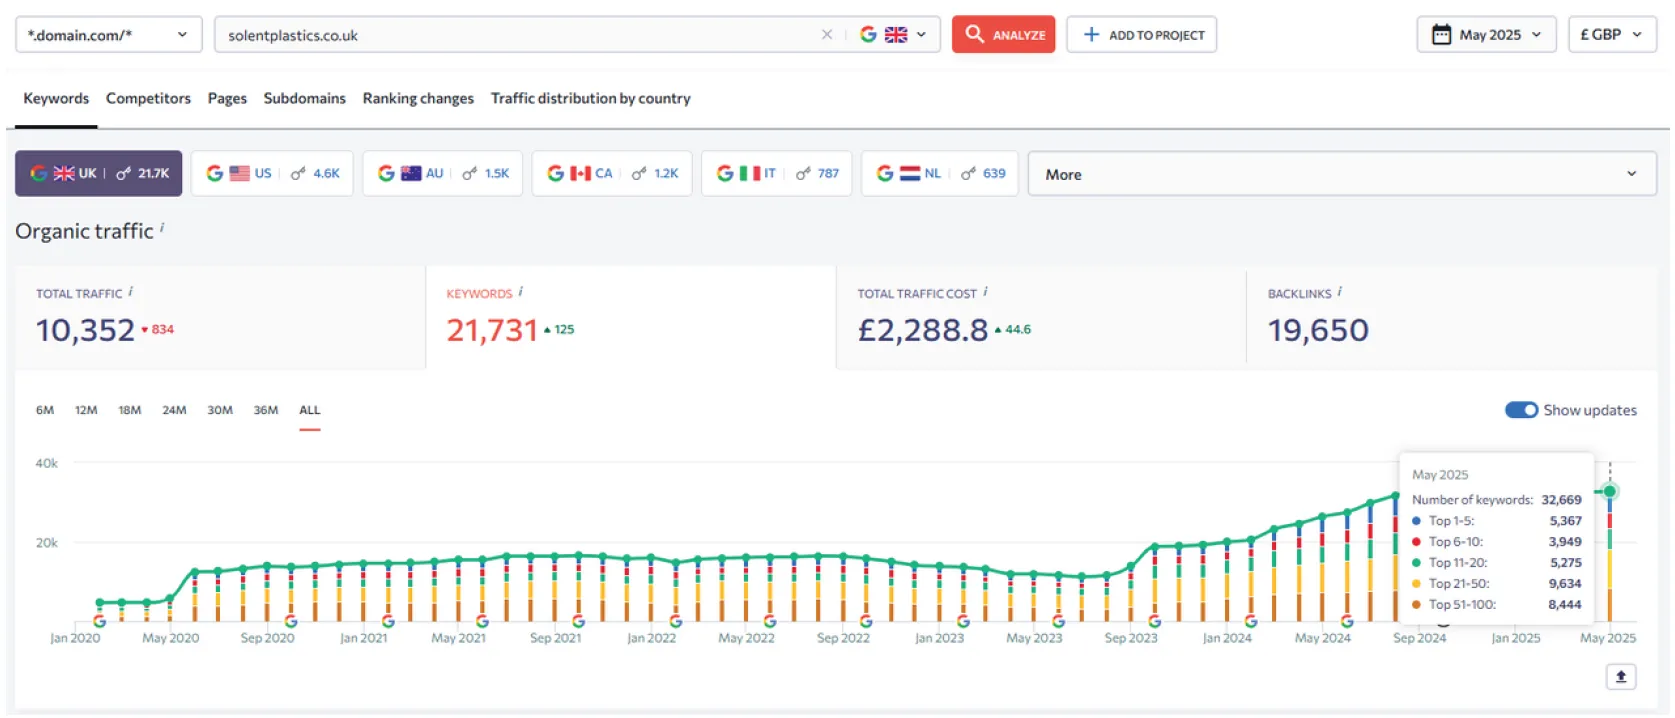Open the Subdomains tab

(x=304, y=98)
